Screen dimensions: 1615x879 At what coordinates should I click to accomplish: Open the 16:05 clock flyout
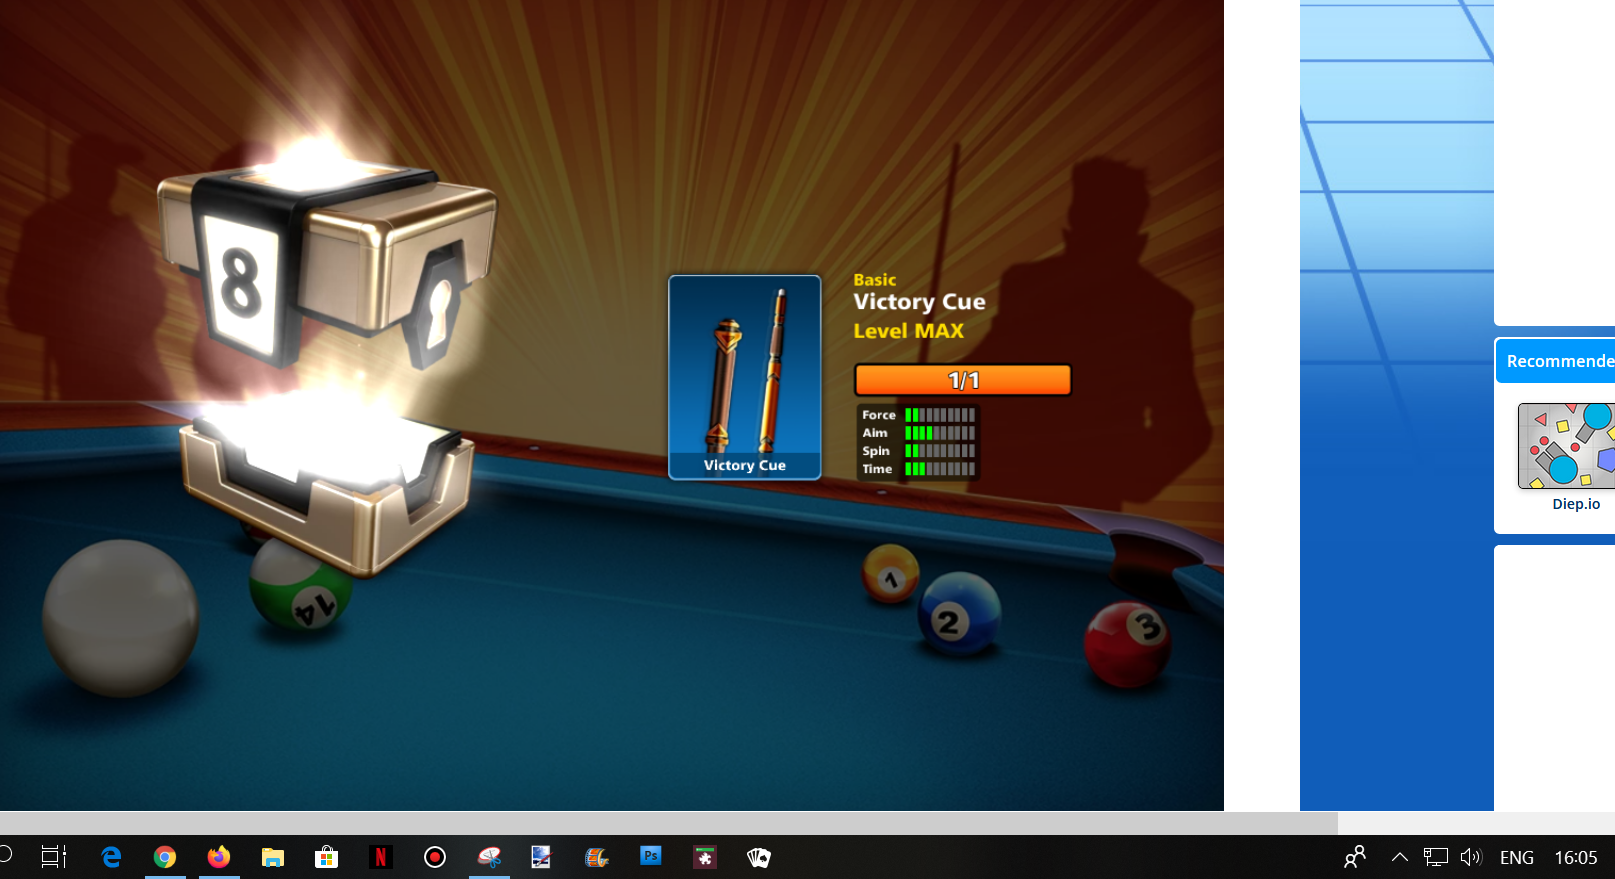pos(1576,857)
